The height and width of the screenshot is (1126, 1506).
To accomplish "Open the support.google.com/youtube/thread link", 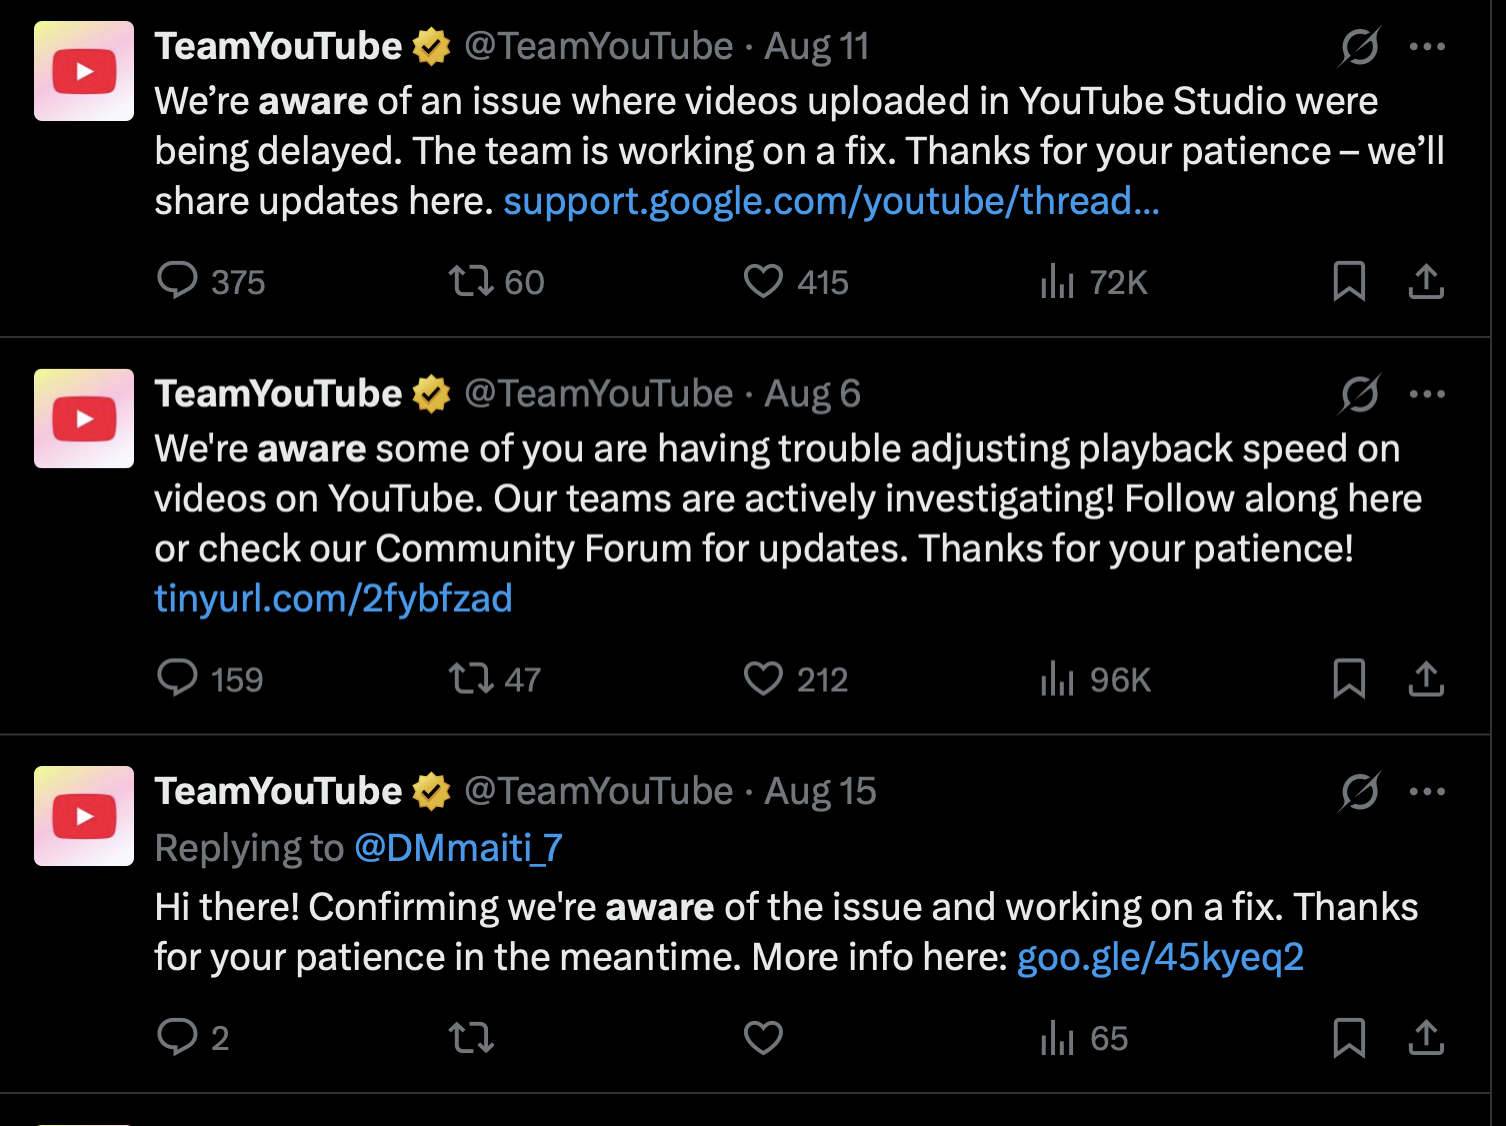I will [831, 201].
